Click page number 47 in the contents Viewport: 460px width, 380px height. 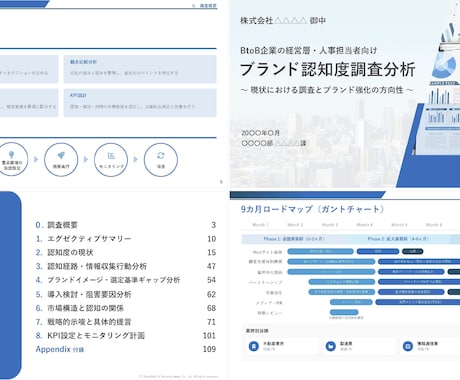coord(211,266)
